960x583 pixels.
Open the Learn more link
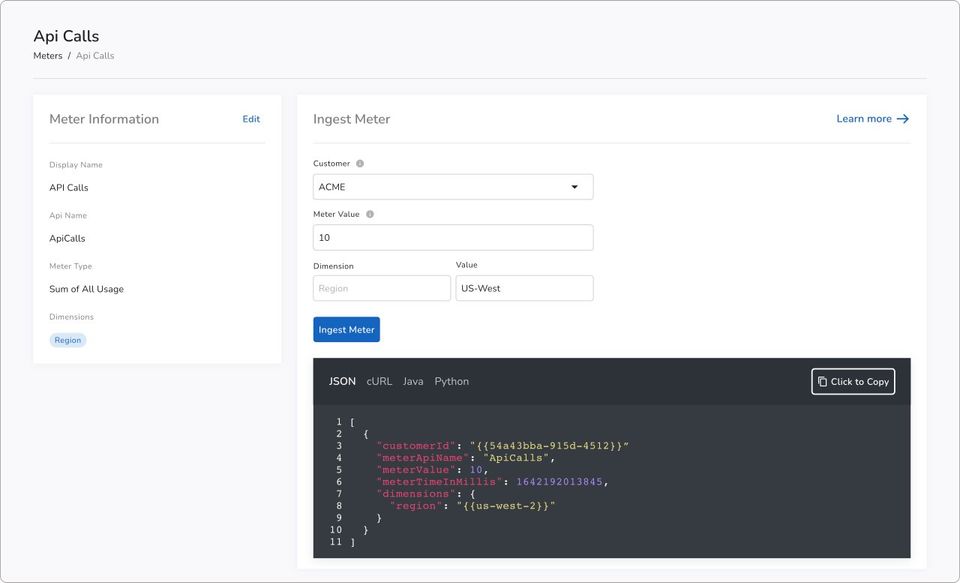click(872, 119)
